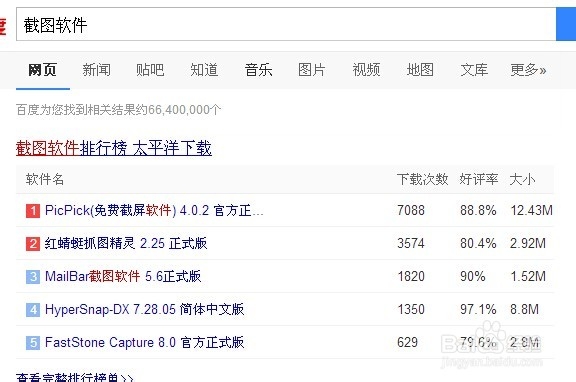Open the 截图软件排行榜 太平洋下载 result link
Screen dimensions: 576x382
coord(114,148)
